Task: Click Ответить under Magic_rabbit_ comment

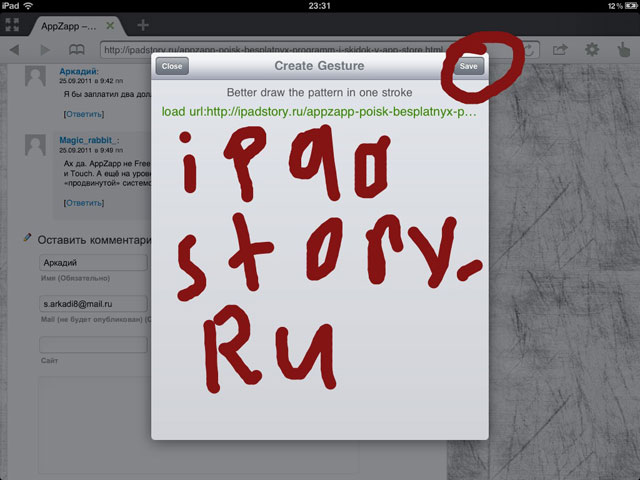Action: [82, 203]
